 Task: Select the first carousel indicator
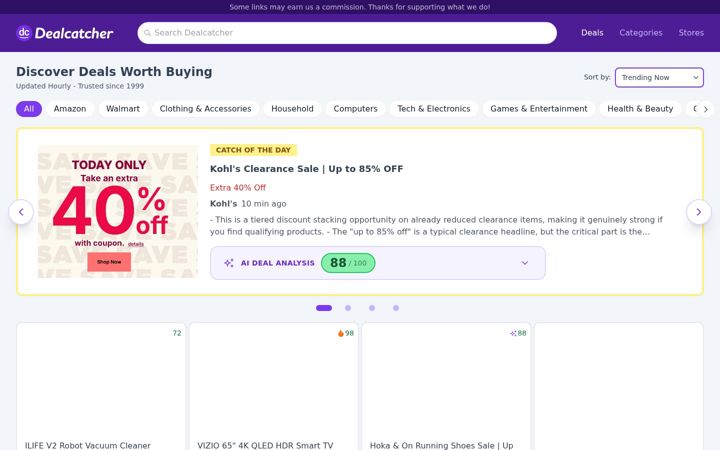pyautogui.click(x=324, y=308)
